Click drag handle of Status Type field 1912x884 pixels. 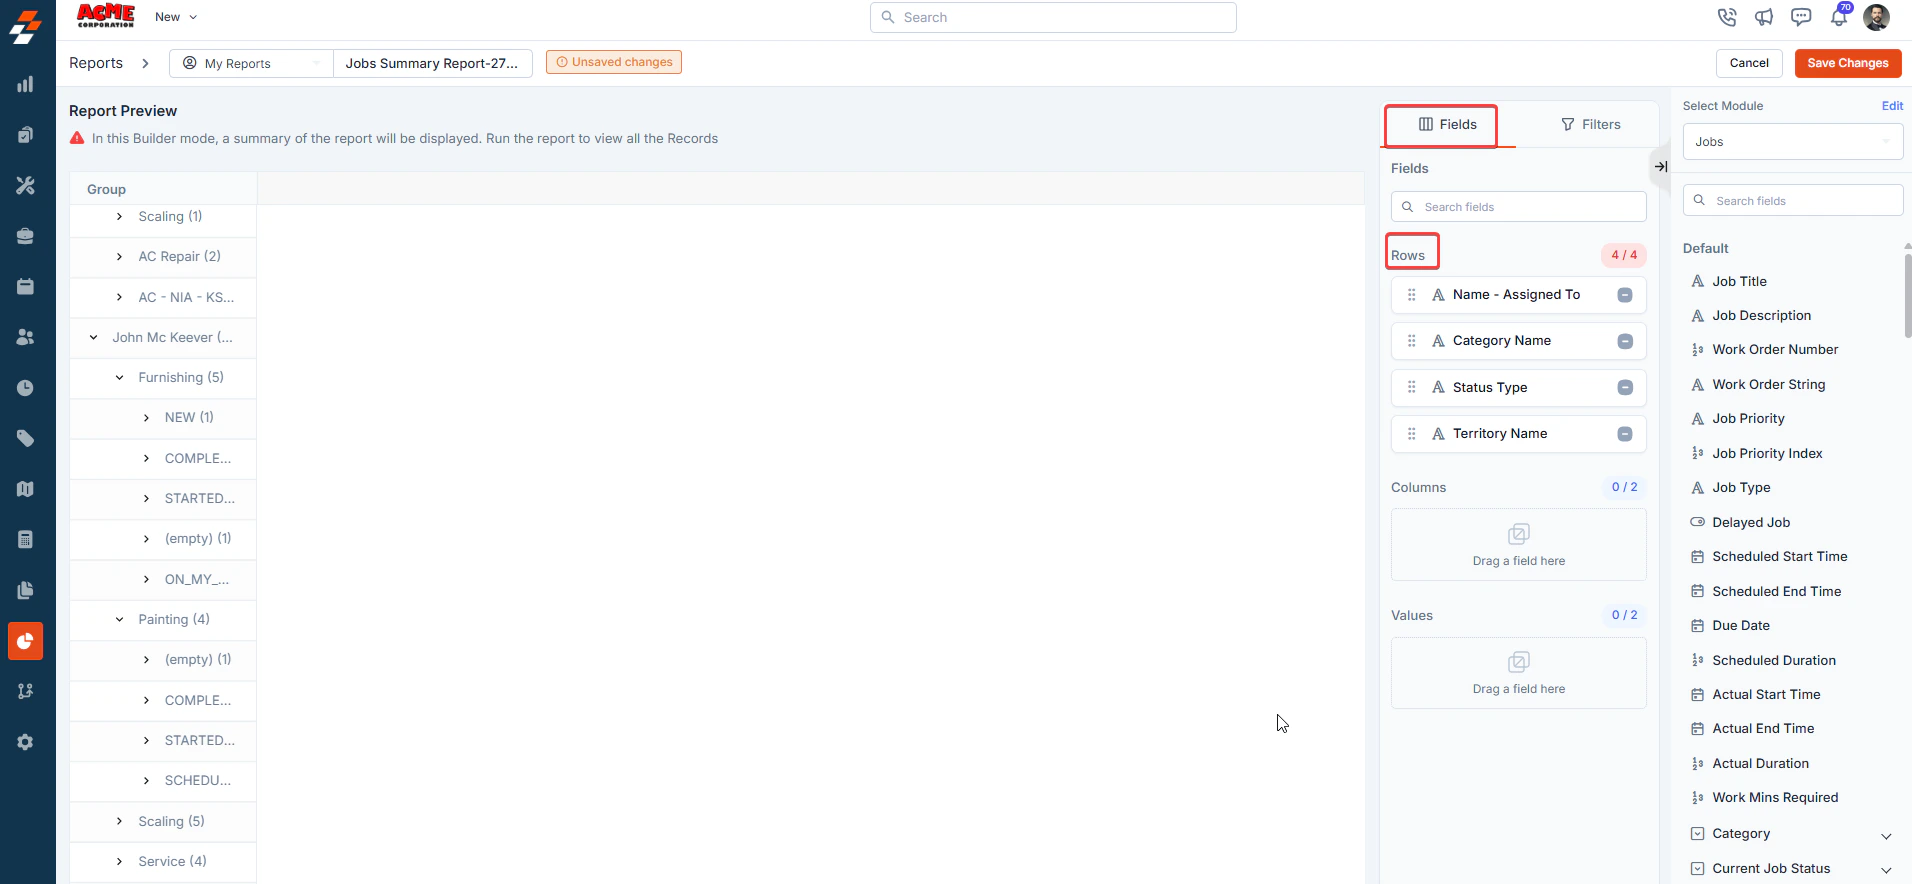tap(1412, 388)
